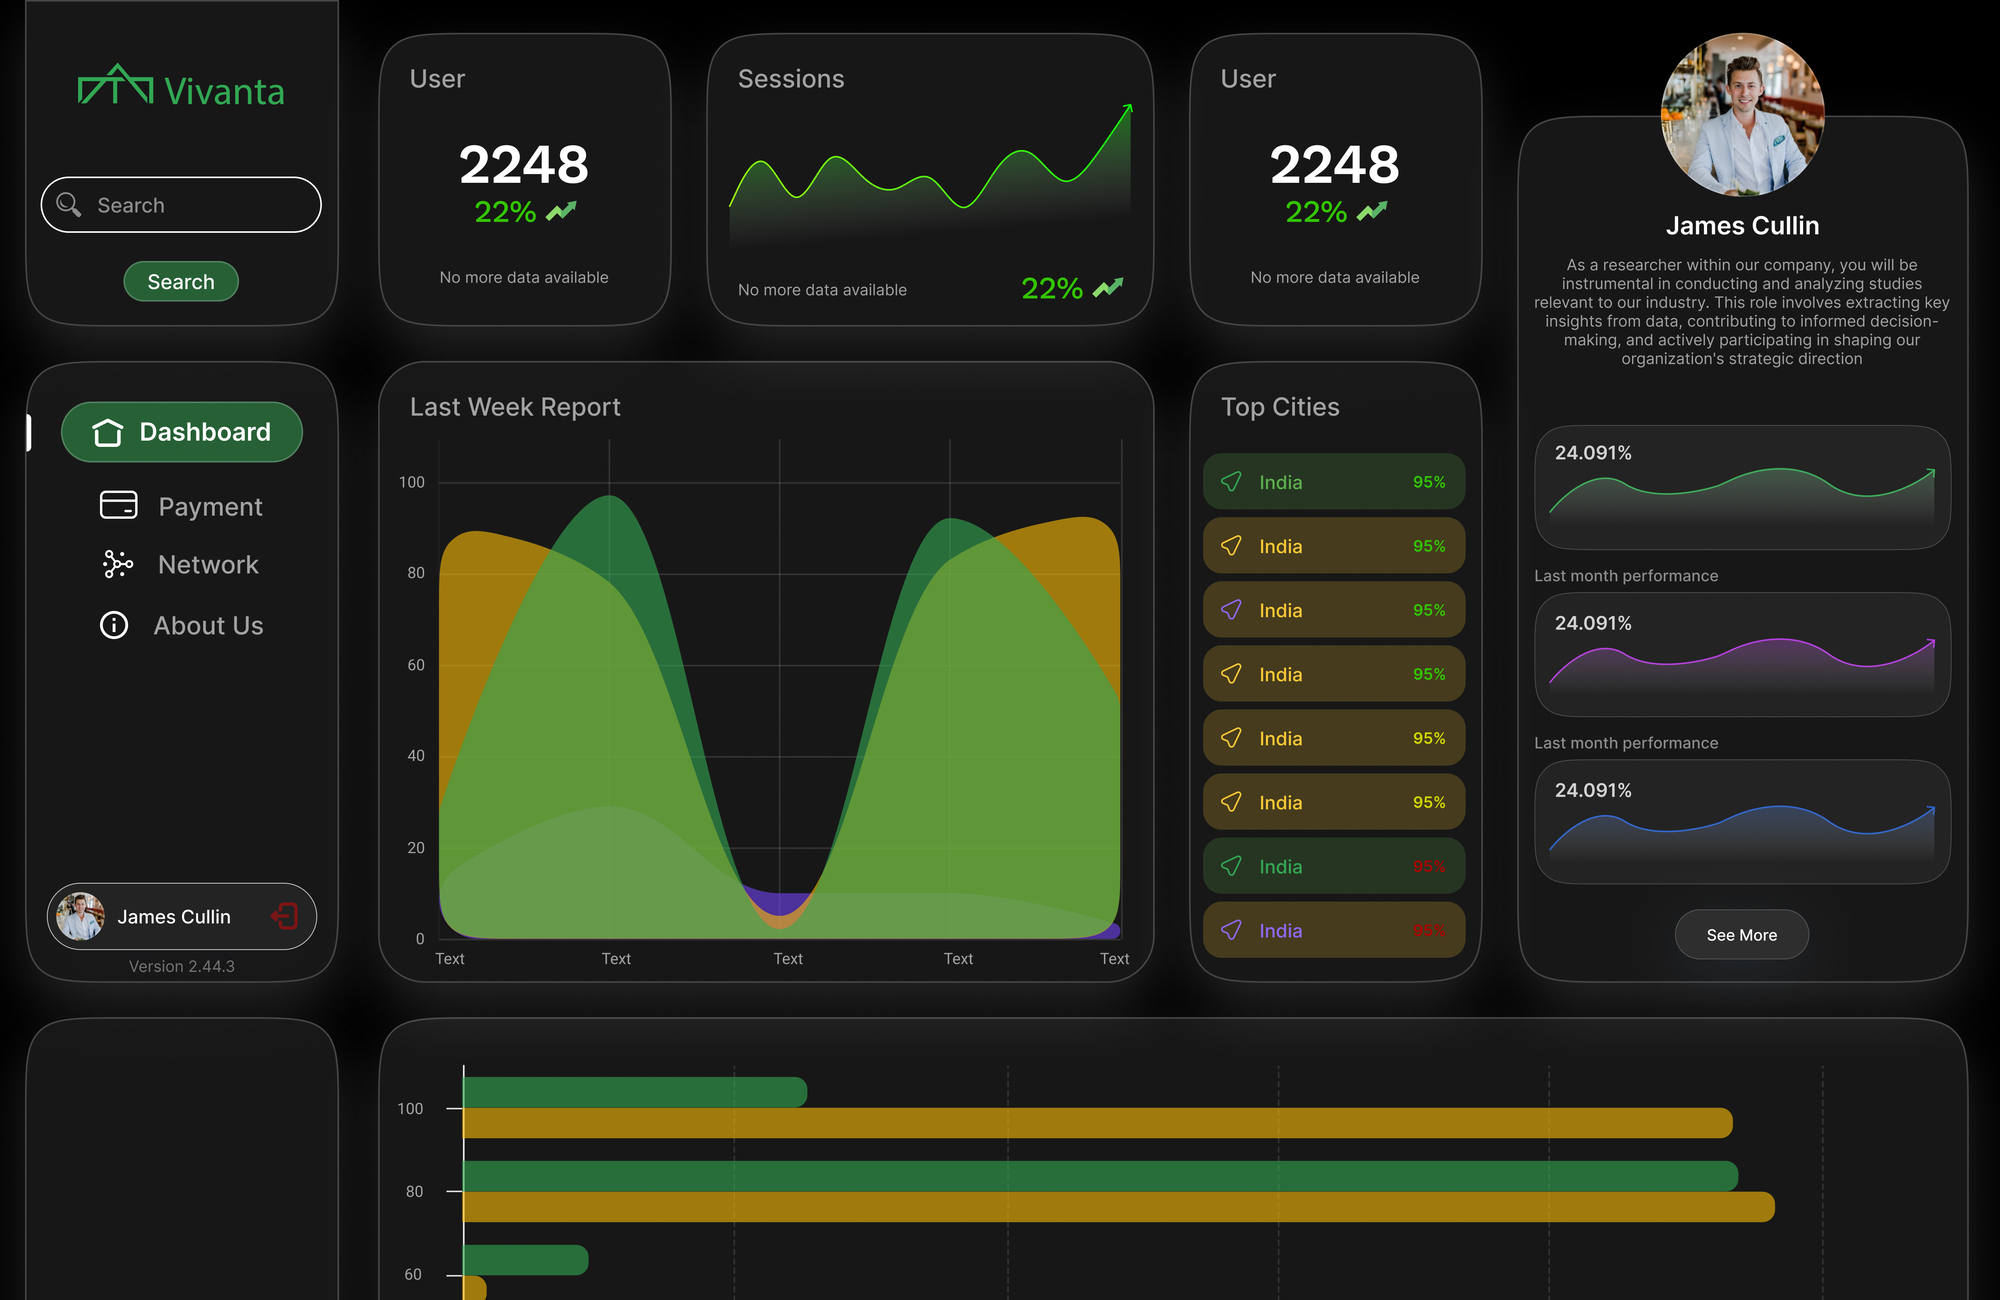Select the India row showing red 95%
2000x1300 pixels.
pos(1333,866)
